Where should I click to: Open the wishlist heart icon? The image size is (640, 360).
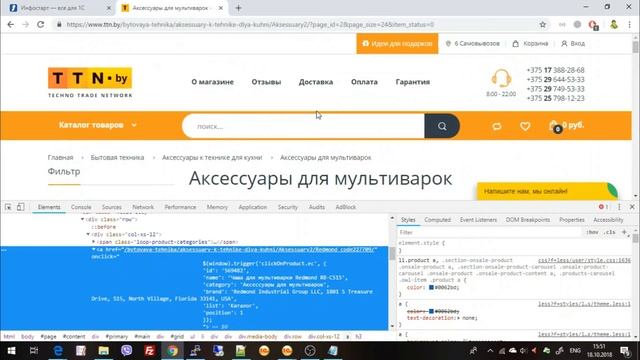pyautogui.click(x=525, y=126)
